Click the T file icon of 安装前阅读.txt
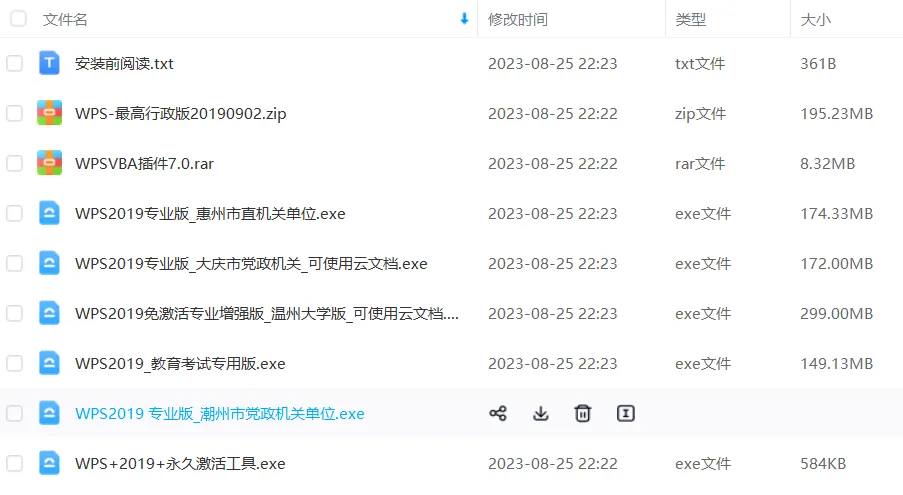 (x=49, y=63)
